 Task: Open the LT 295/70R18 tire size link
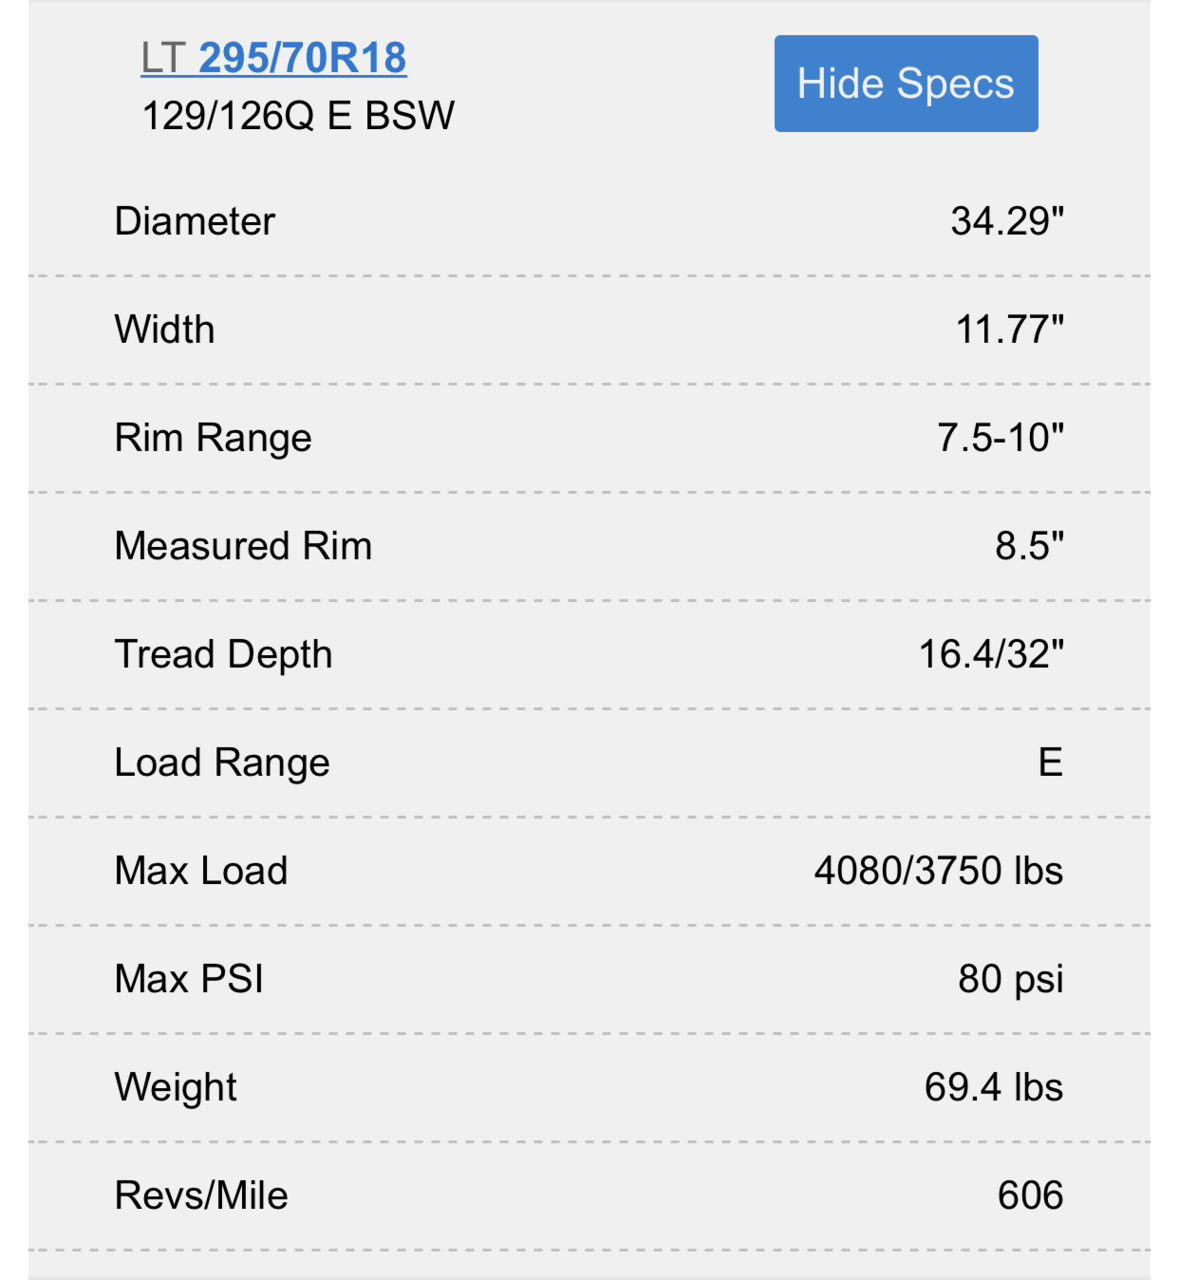point(273,58)
